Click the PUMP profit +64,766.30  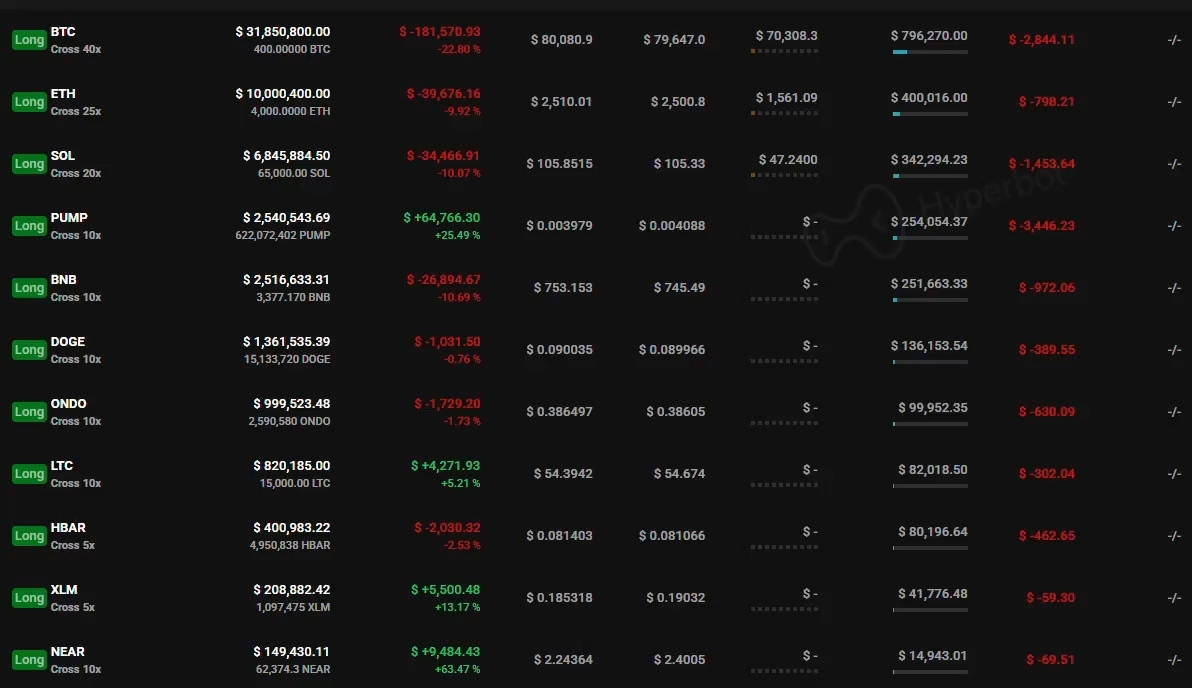(x=442, y=218)
